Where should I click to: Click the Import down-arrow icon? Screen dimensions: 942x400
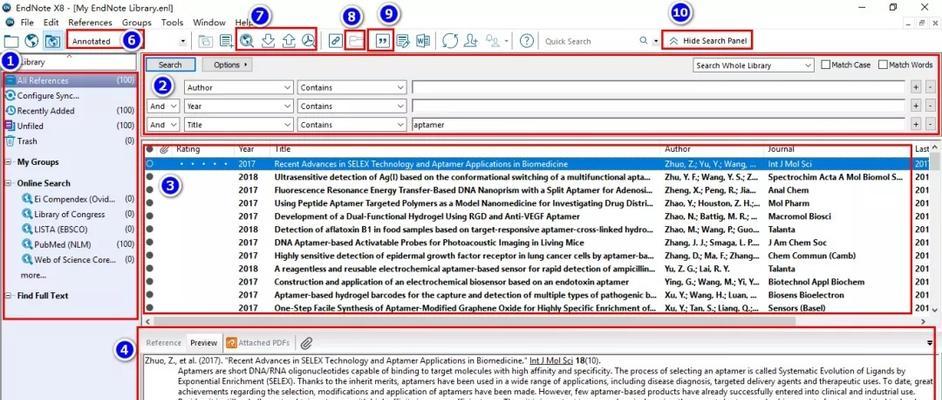coord(269,41)
